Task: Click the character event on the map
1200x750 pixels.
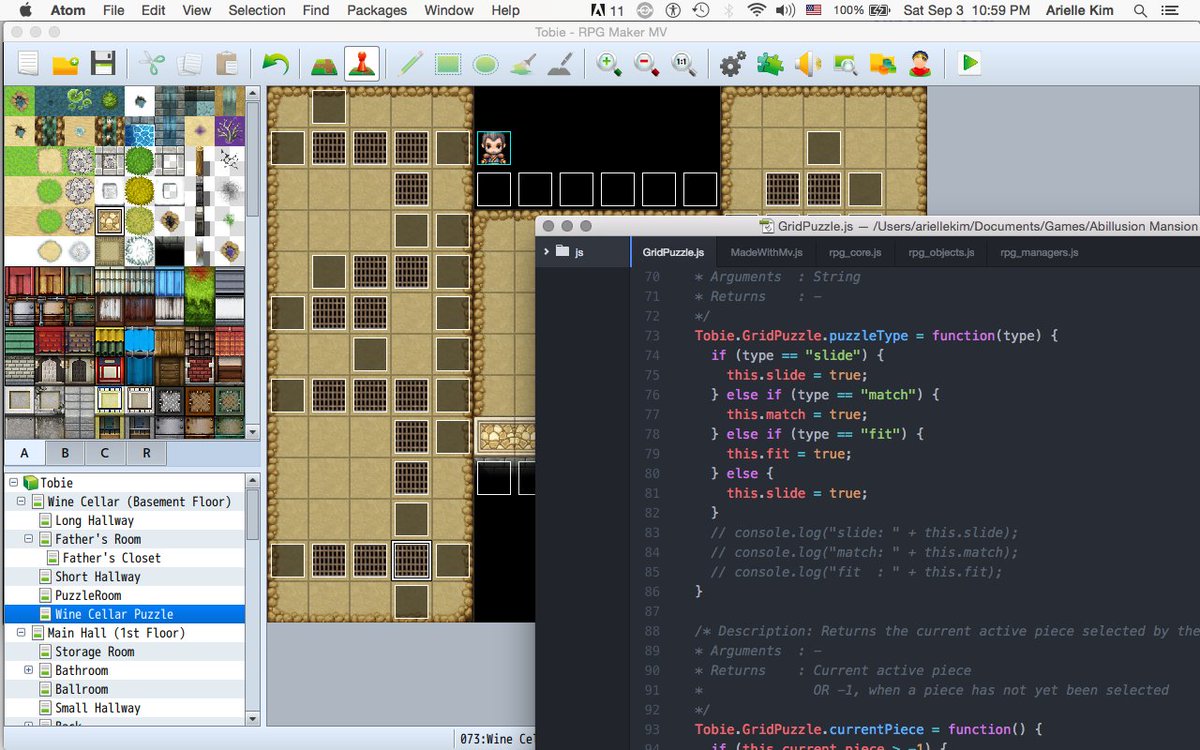Action: point(493,148)
